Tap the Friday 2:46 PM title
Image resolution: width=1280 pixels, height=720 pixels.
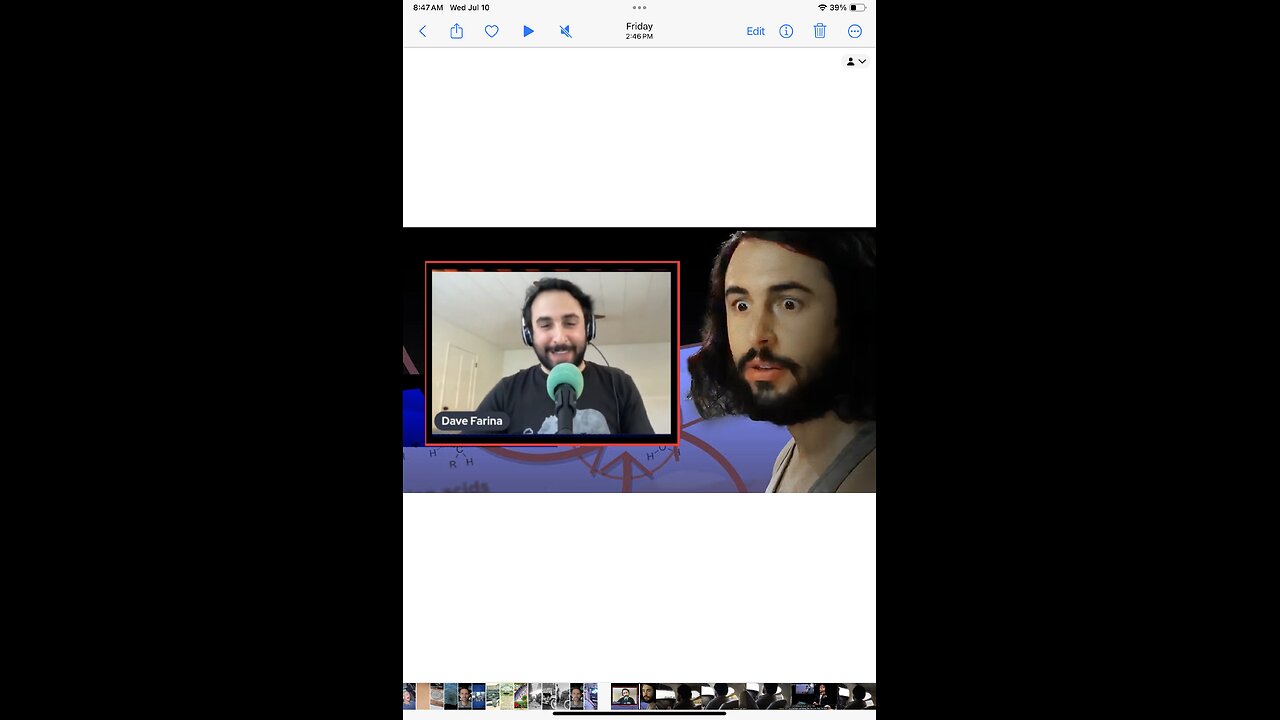pyautogui.click(x=639, y=31)
